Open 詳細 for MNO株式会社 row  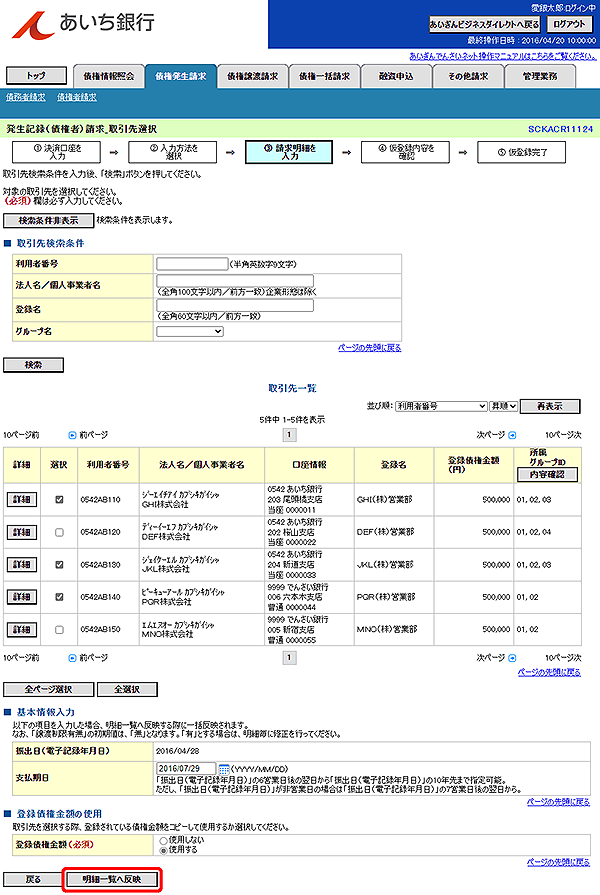point(22,630)
